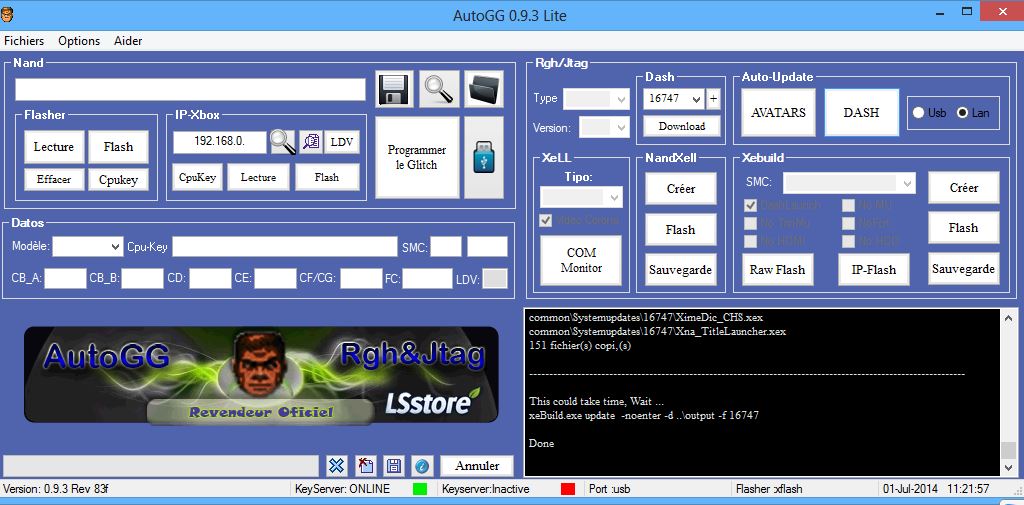Open the Fichiers menu
Screen dimensions: 1024x505
[24, 41]
